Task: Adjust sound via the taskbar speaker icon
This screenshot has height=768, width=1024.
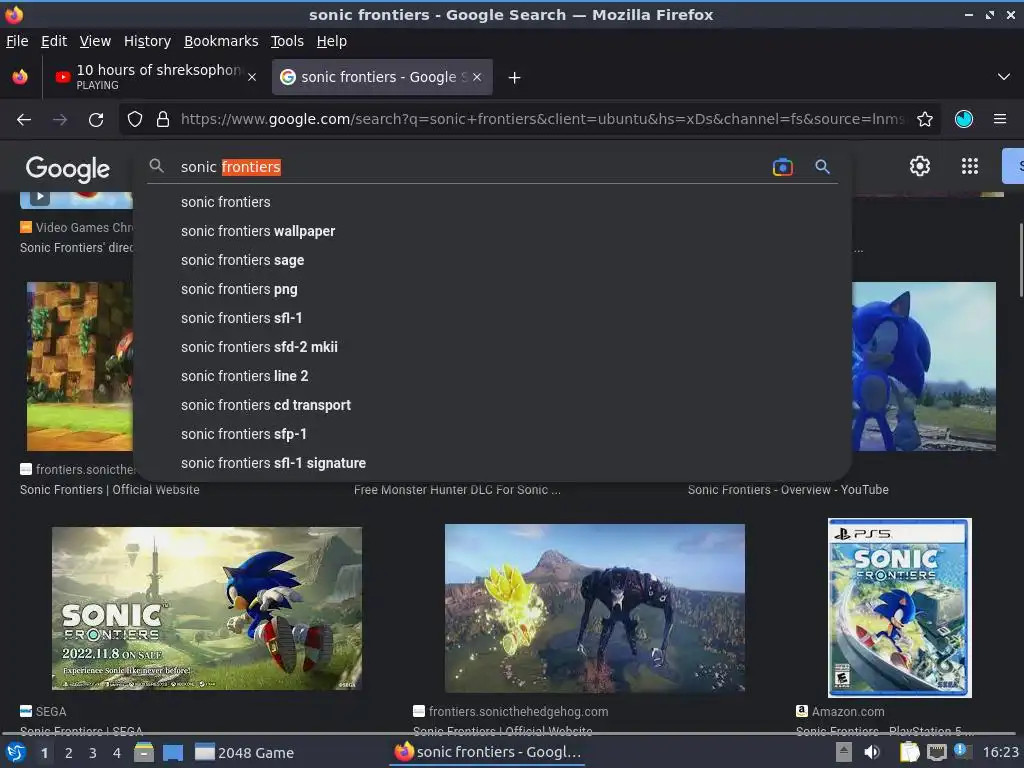Action: (872, 752)
